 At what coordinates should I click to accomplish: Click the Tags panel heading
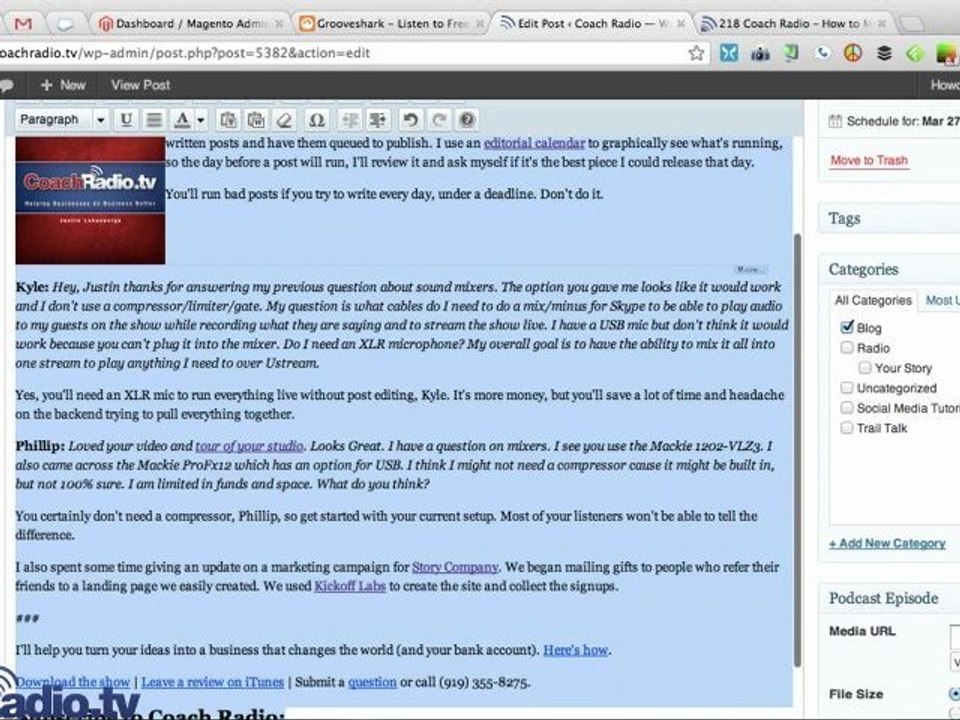coord(844,219)
